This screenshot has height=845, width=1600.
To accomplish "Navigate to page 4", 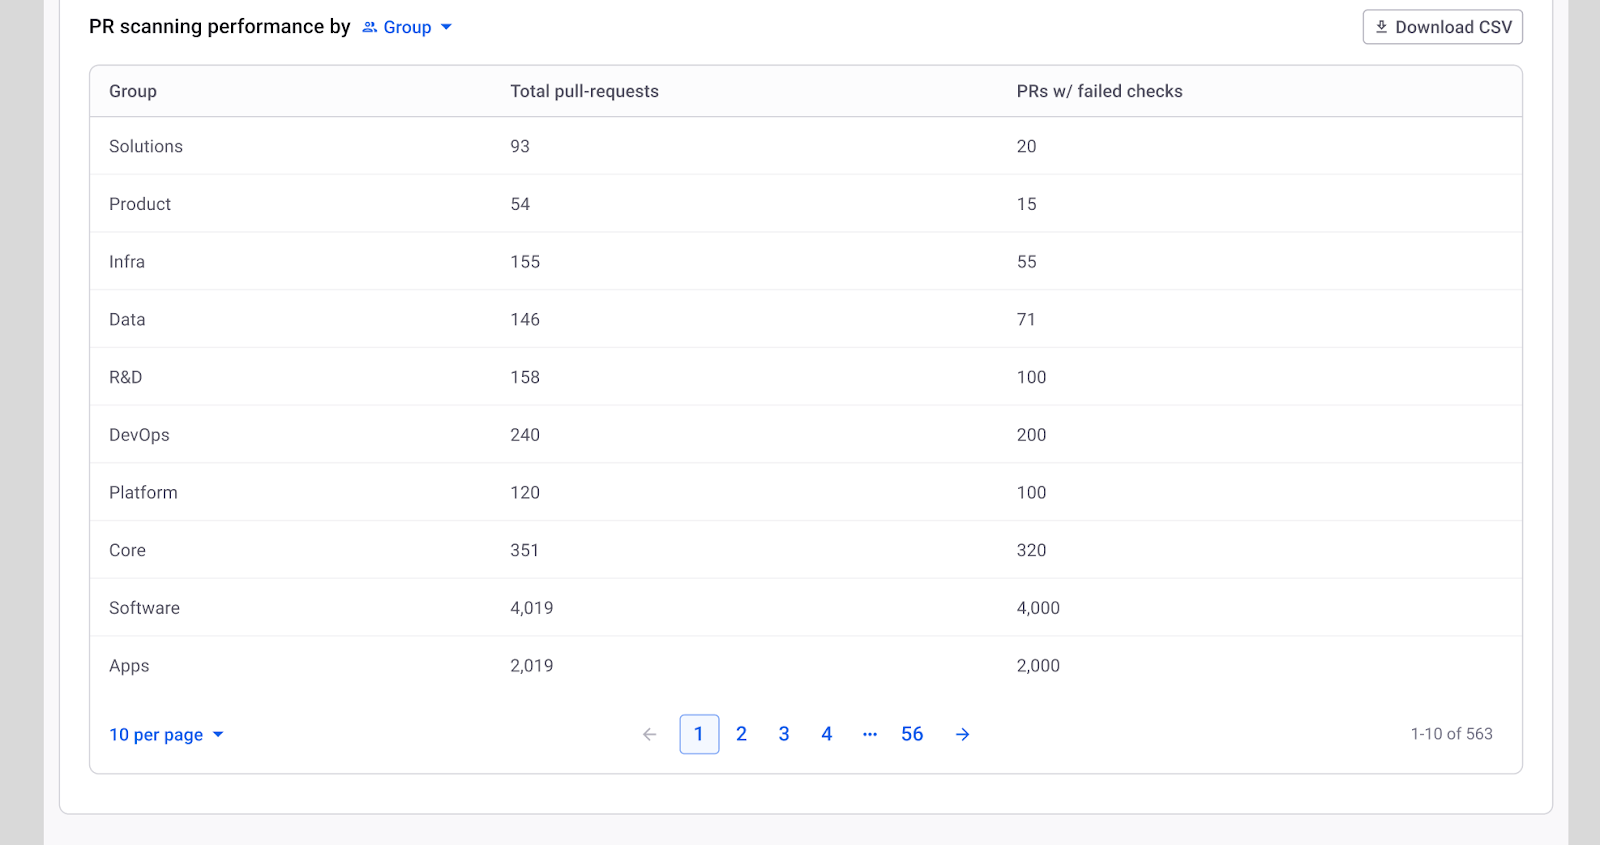I will [827, 734].
